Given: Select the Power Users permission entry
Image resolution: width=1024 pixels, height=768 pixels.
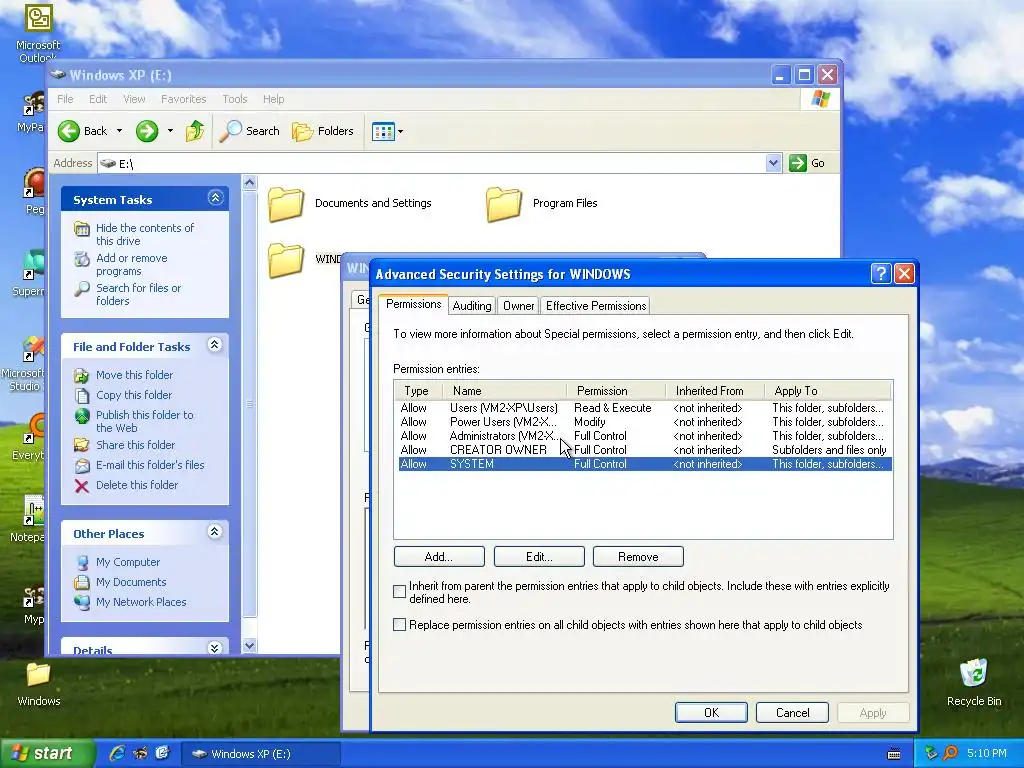Looking at the screenshot, I should (x=645, y=422).
